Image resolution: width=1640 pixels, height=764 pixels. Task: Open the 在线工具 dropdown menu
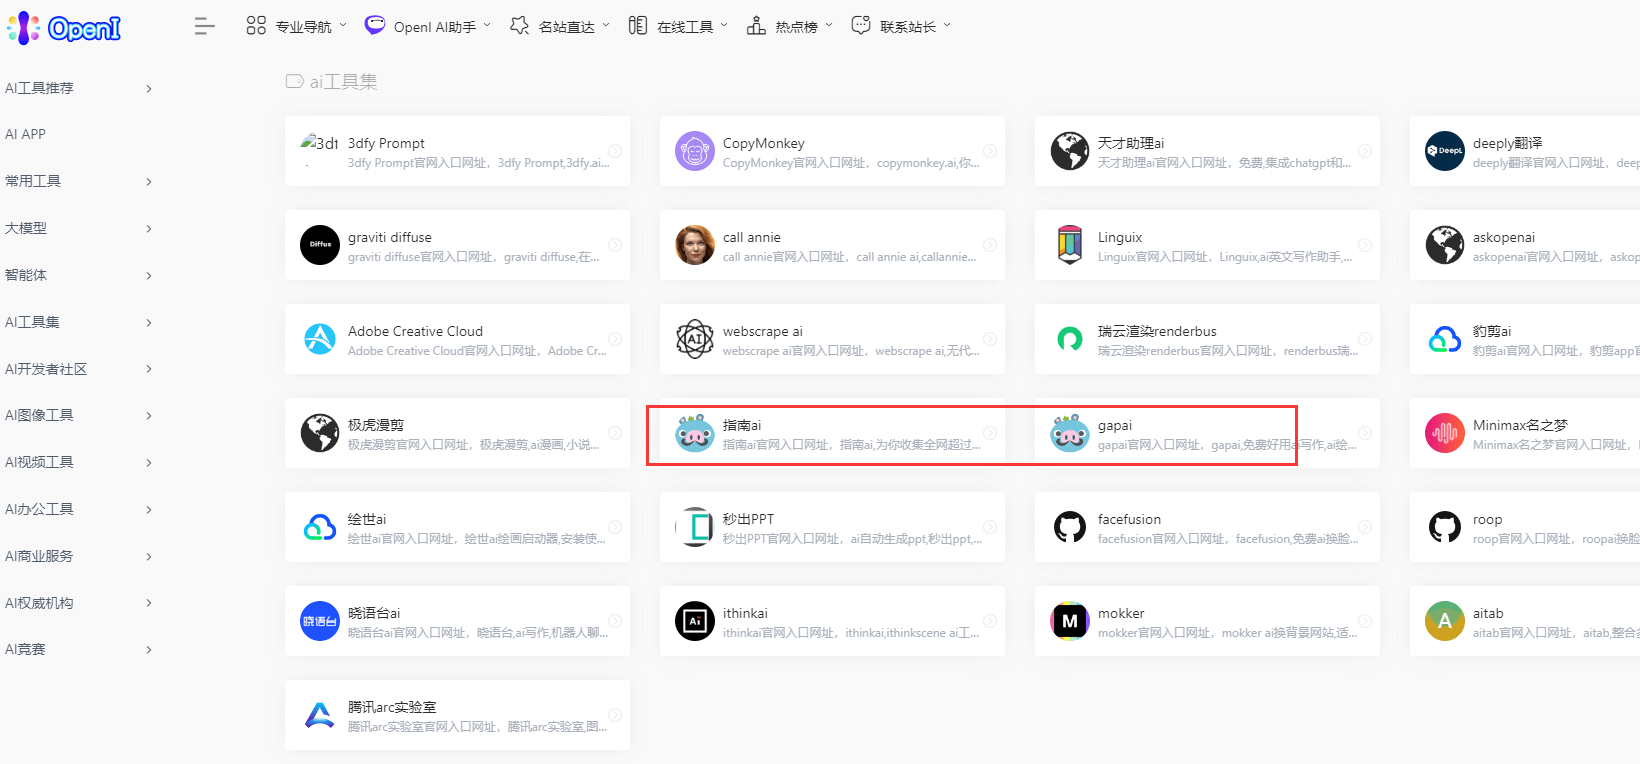point(678,26)
